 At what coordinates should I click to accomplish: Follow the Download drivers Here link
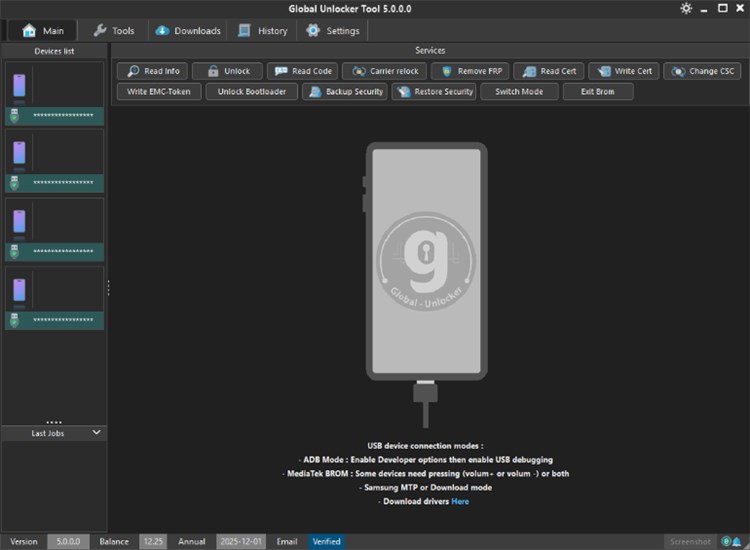[x=460, y=501]
